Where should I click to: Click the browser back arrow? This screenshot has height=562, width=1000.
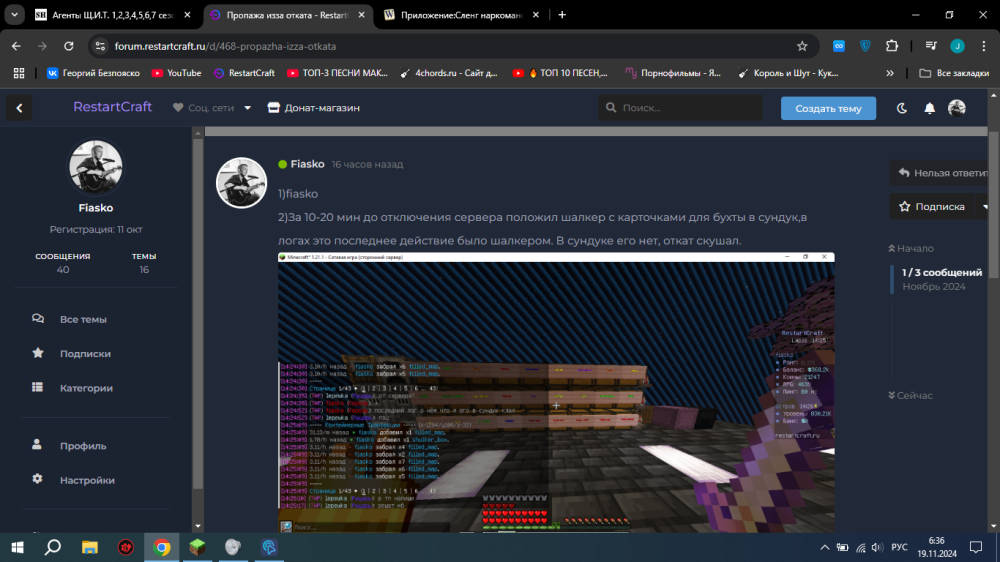pos(16,46)
